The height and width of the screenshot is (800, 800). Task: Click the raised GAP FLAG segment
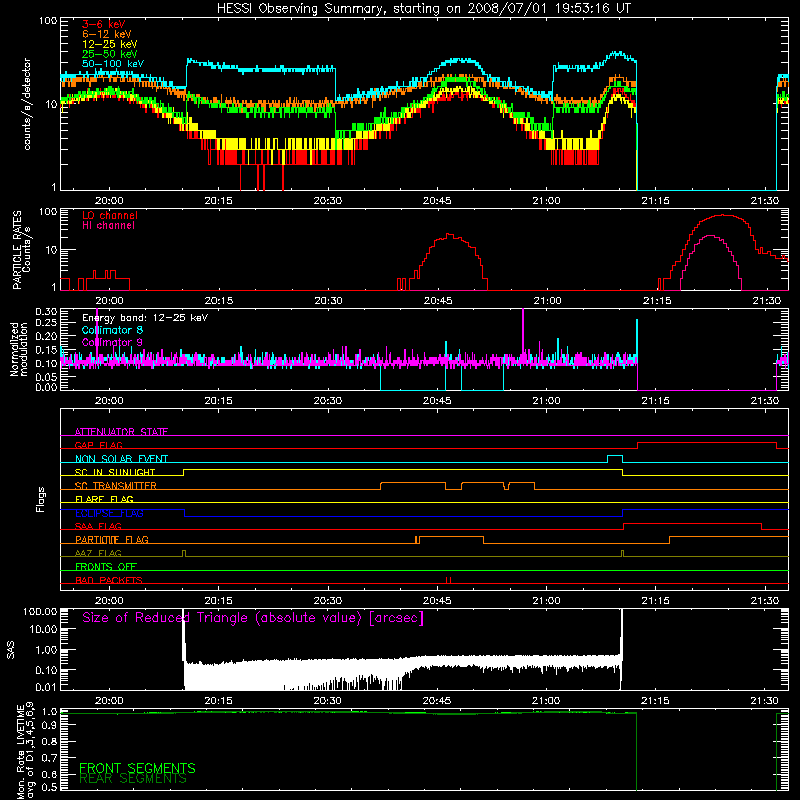(707, 443)
